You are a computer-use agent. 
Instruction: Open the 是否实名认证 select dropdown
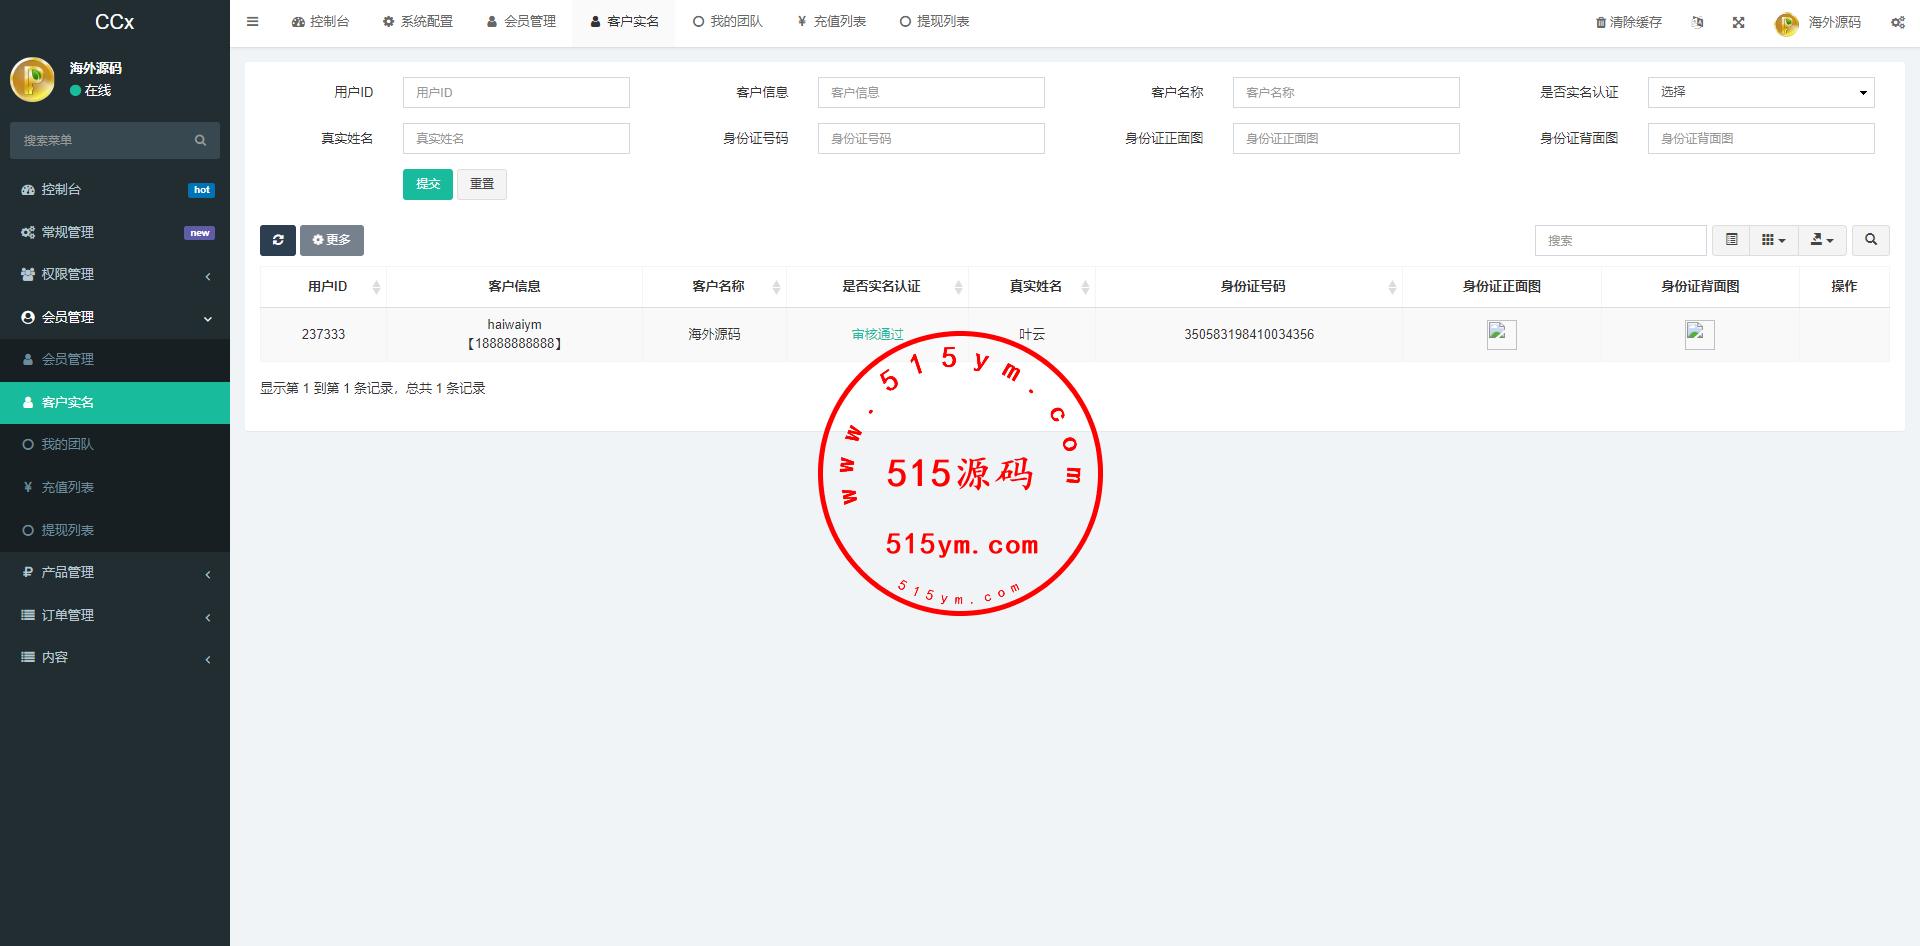1760,92
